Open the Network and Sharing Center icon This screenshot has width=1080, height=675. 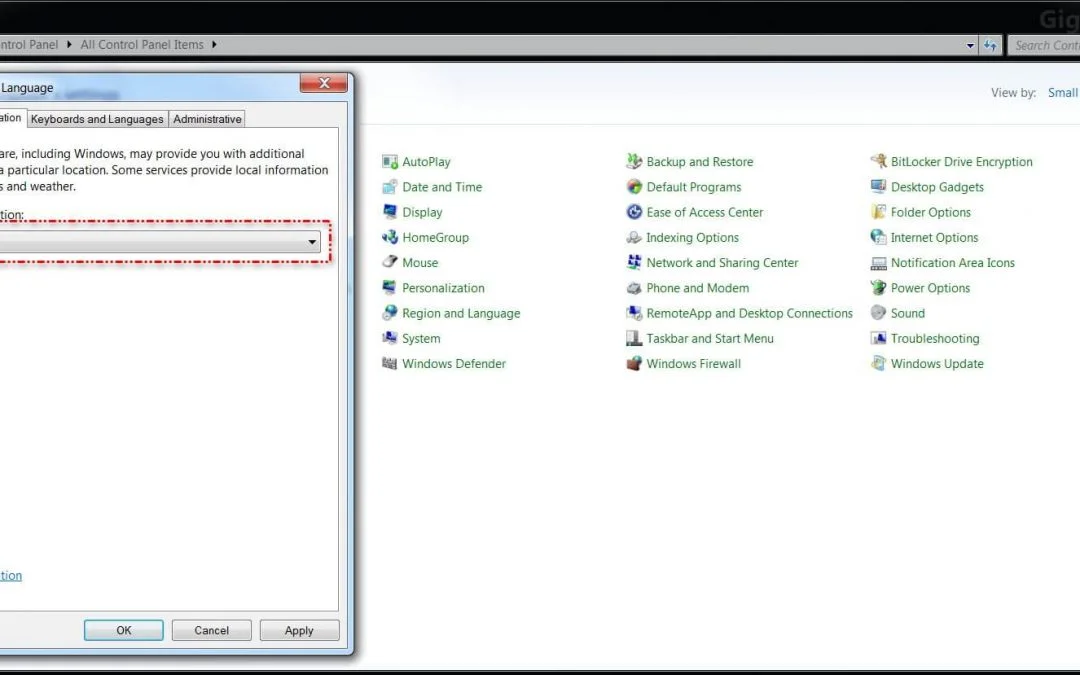click(634, 263)
